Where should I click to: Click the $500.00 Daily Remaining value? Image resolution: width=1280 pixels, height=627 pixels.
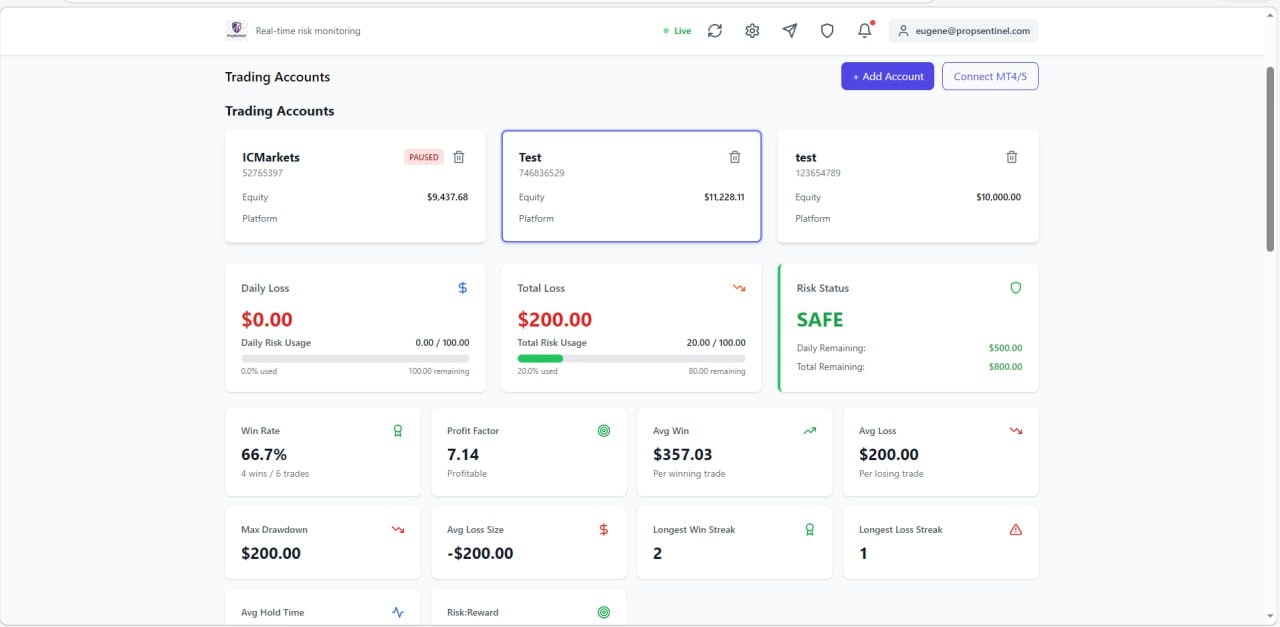pos(1005,348)
